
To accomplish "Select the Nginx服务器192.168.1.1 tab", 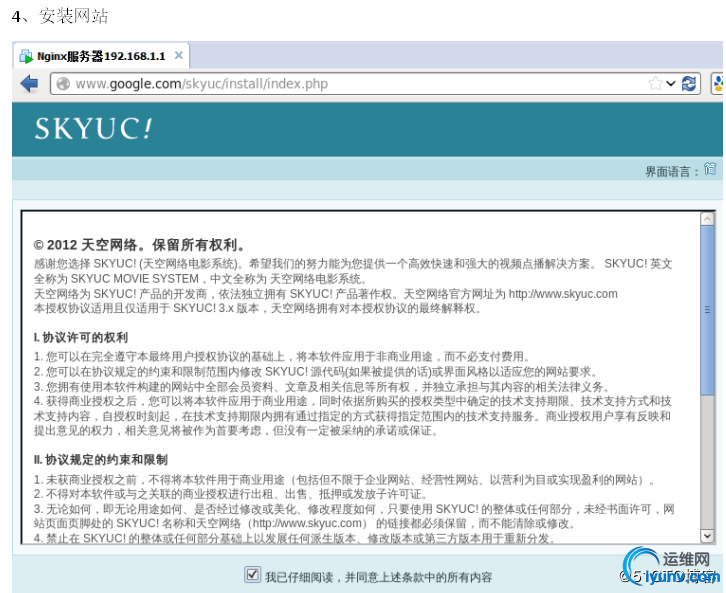I will pyautogui.click(x=101, y=56).
